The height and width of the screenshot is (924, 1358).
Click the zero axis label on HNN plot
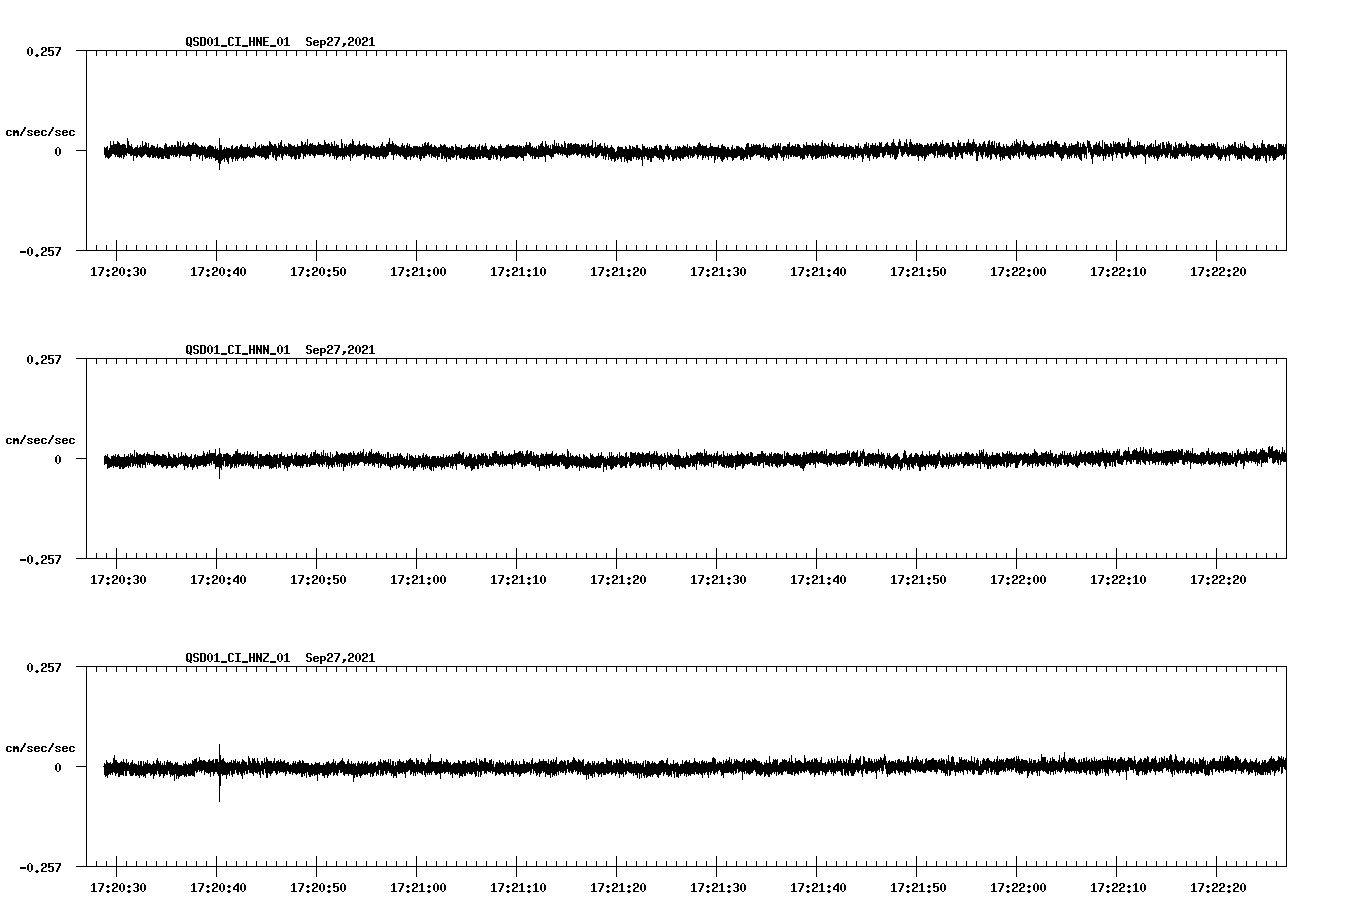(58, 459)
